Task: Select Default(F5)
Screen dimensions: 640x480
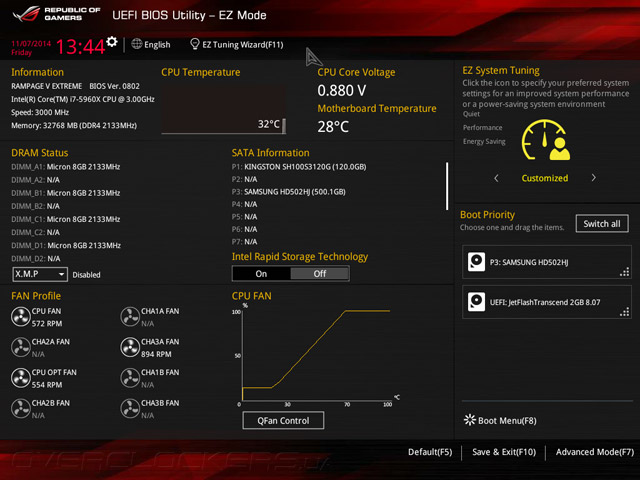Action: [430, 452]
